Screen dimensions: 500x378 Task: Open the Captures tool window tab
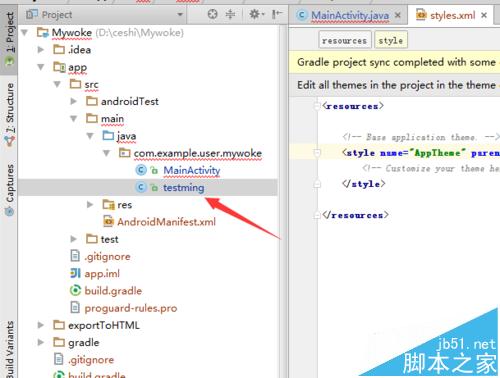coord(10,189)
